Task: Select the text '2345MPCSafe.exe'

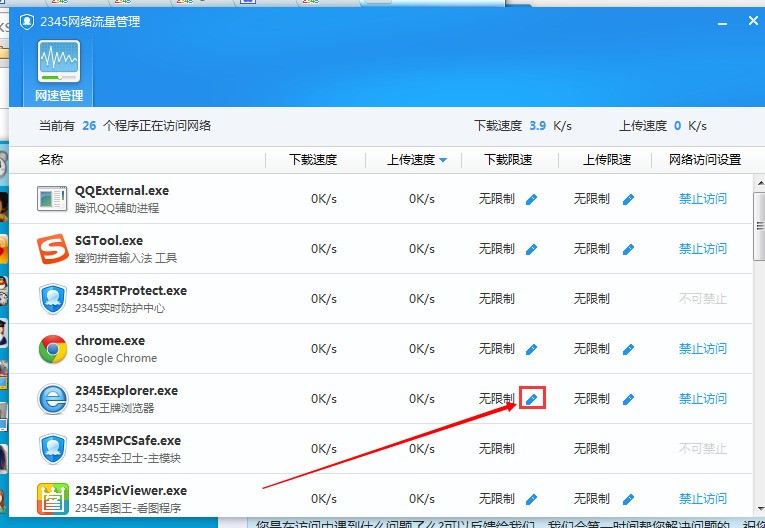Action: pos(128,441)
